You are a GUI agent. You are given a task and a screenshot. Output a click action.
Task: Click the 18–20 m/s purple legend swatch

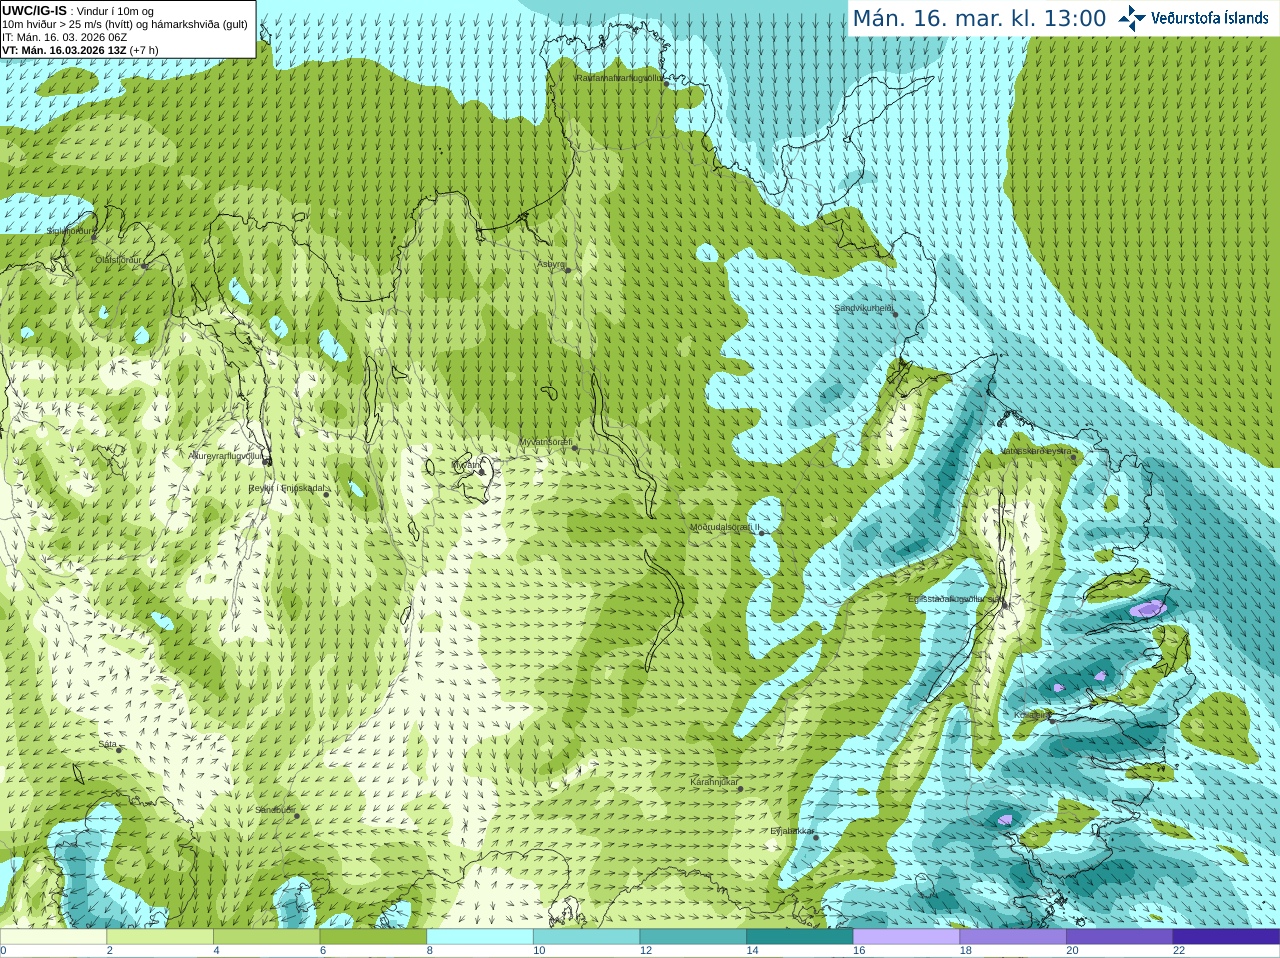(x=1013, y=937)
